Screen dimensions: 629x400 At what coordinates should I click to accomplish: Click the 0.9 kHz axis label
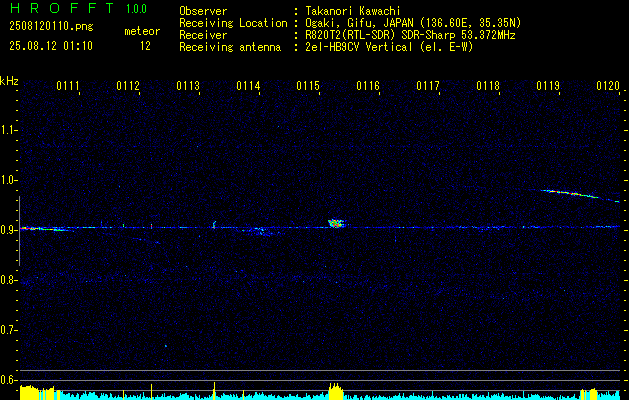click(8, 230)
